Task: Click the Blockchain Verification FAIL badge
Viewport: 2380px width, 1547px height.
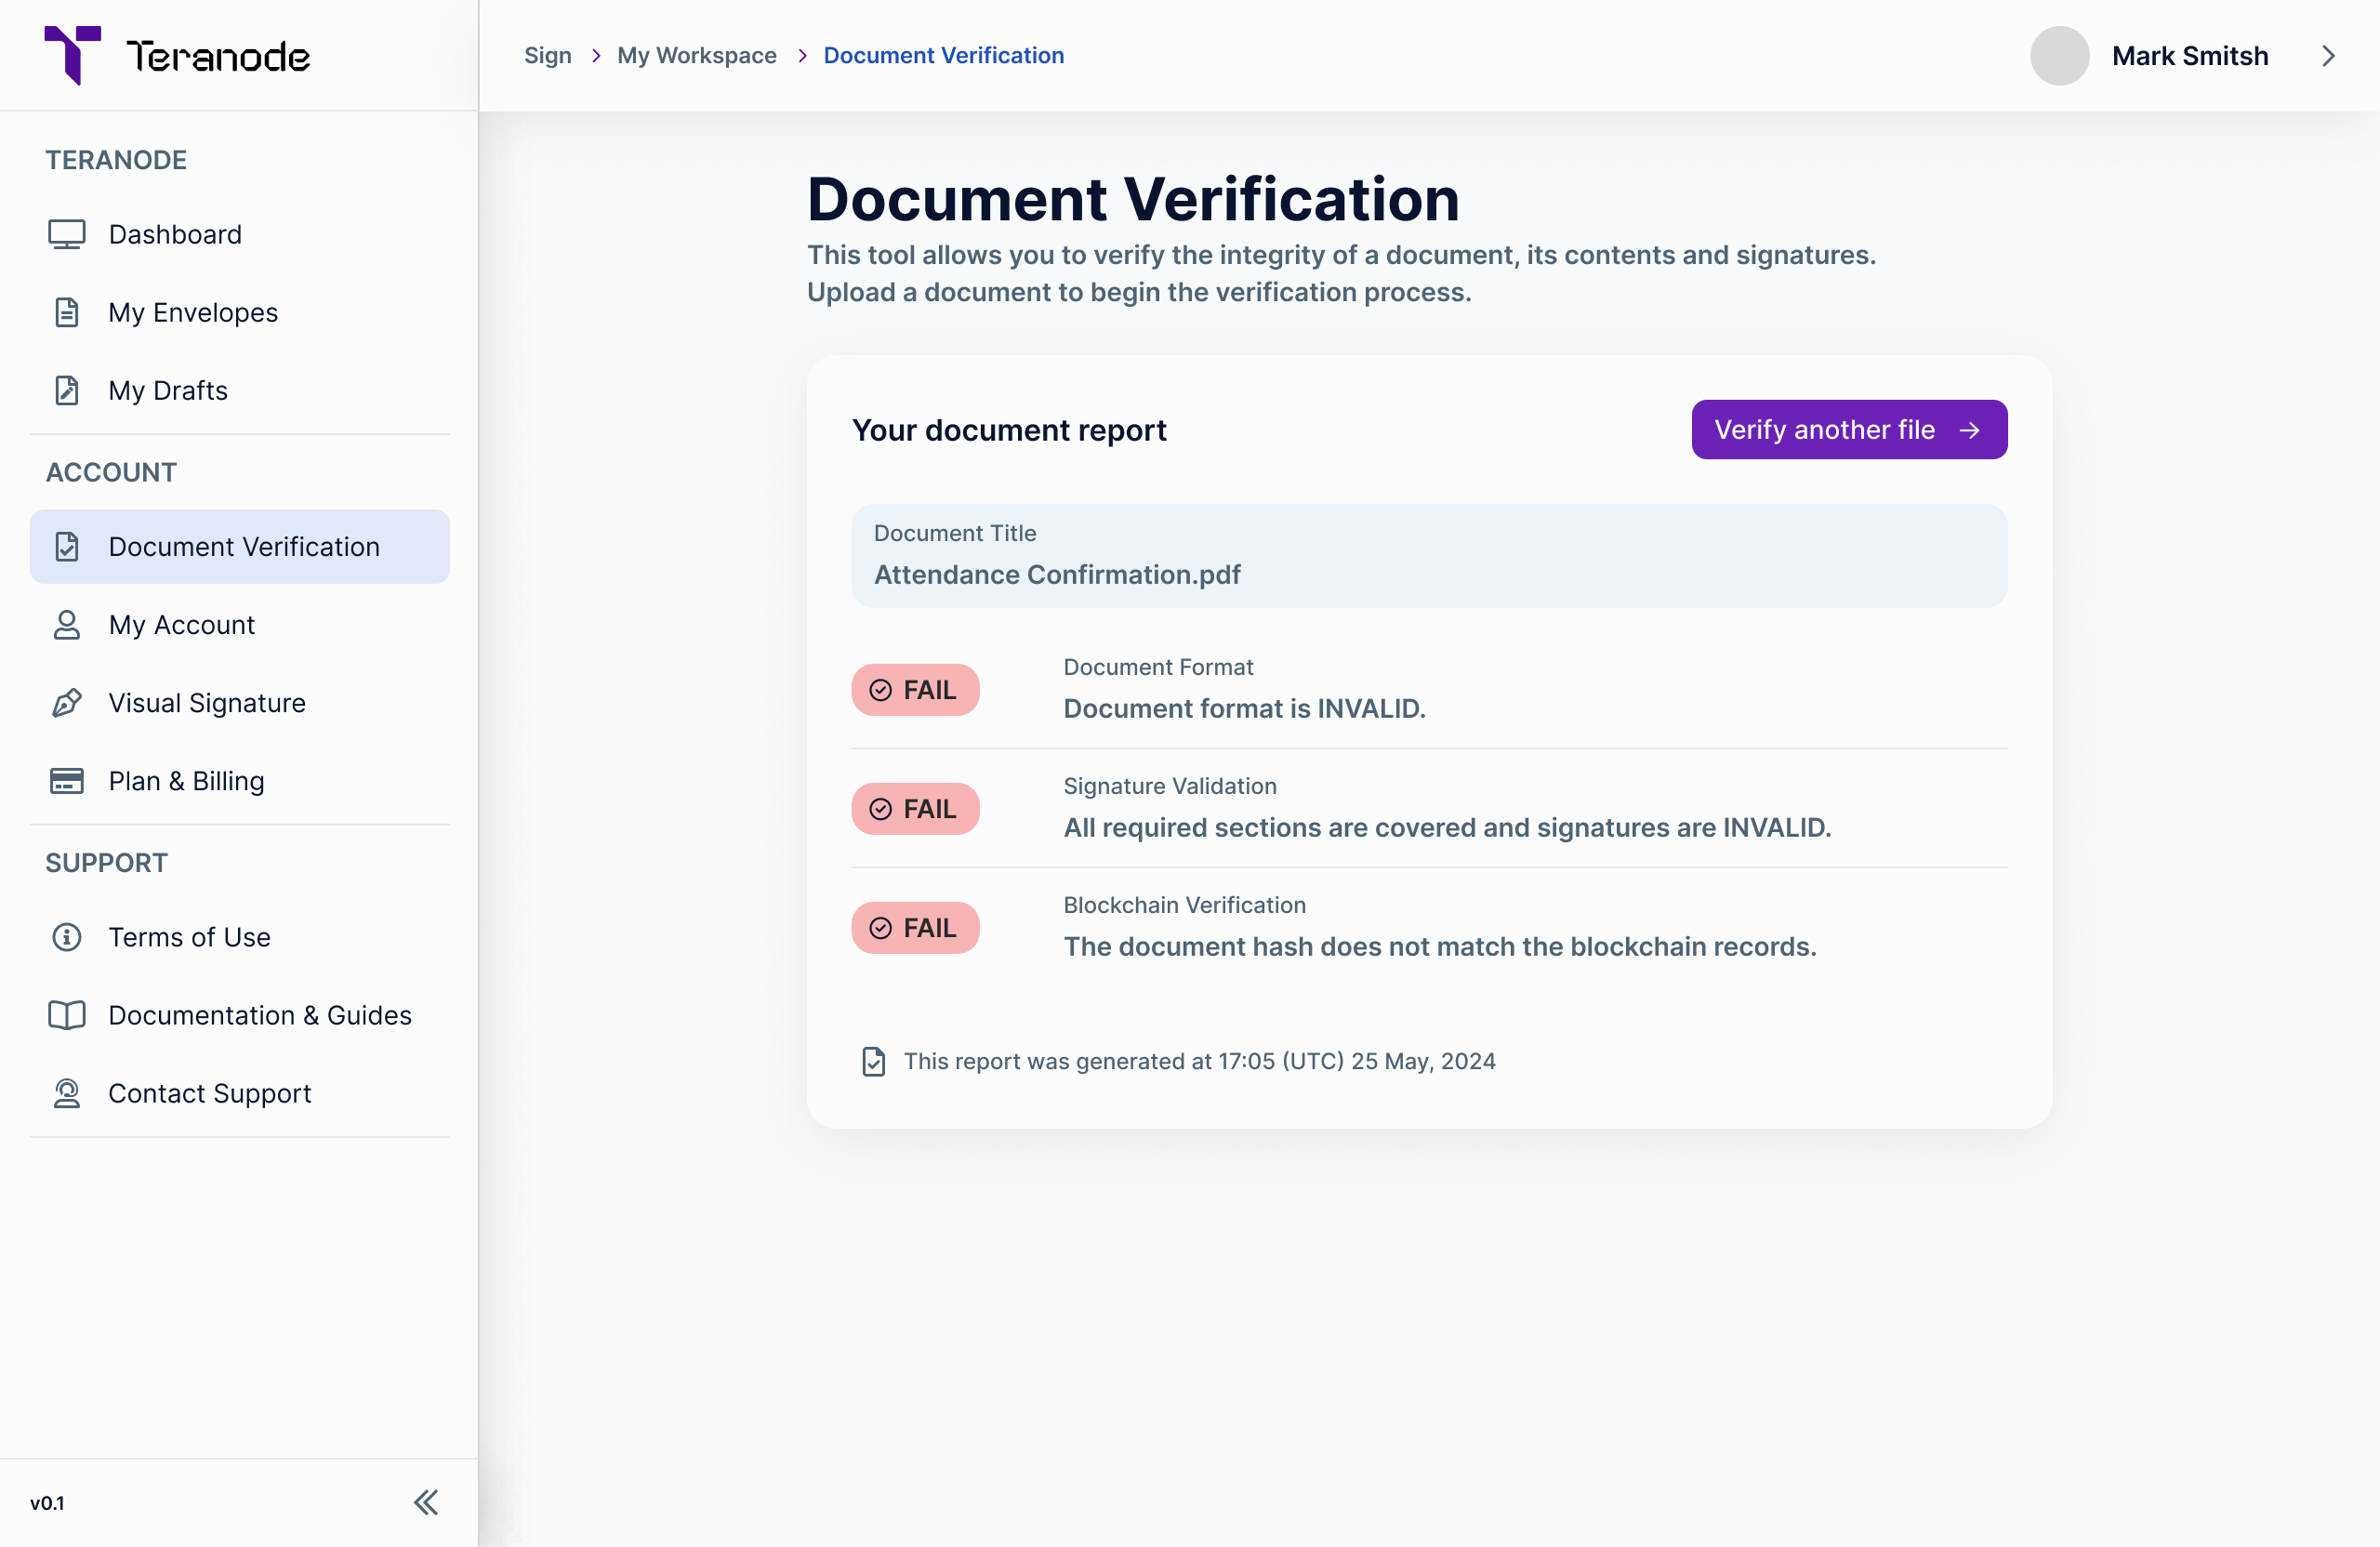Action: point(914,928)
